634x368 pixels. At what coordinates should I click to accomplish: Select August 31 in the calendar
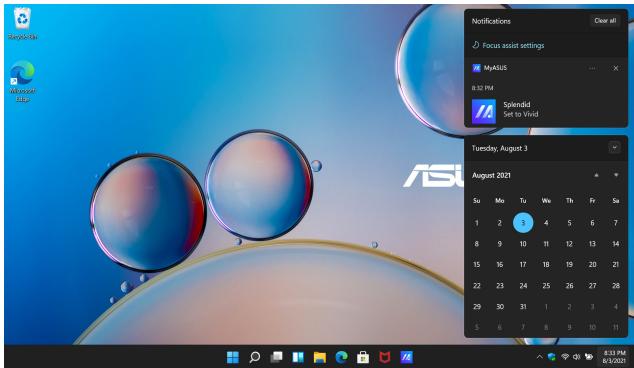pos(523,307)
